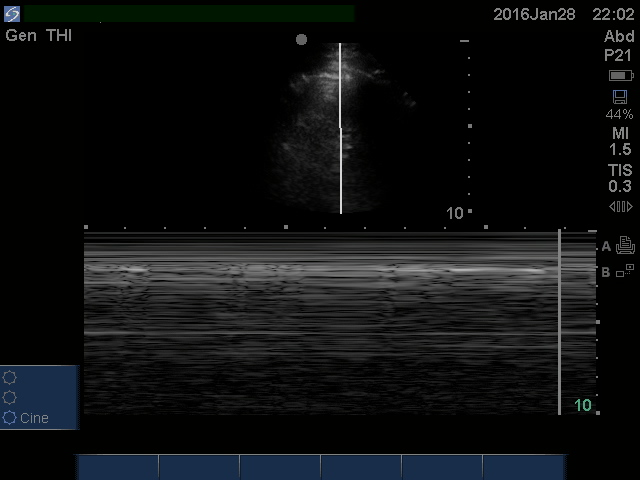Viewport: 640px width, 480px height.
Task: Select the top knob icon in control panel
Action: tap(9, 378)
